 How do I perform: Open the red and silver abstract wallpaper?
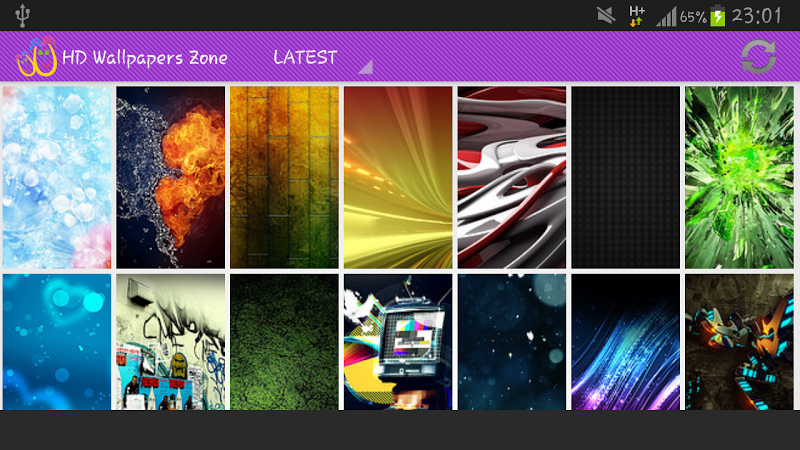(512, 177)
